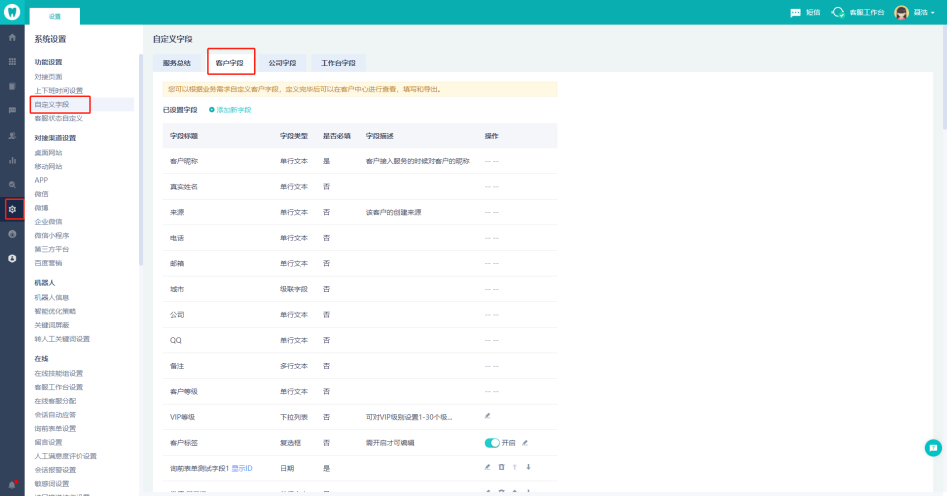Open the magnifier search icon in left rail
Viewport: 947px width, 496px height.
point(12,185)
